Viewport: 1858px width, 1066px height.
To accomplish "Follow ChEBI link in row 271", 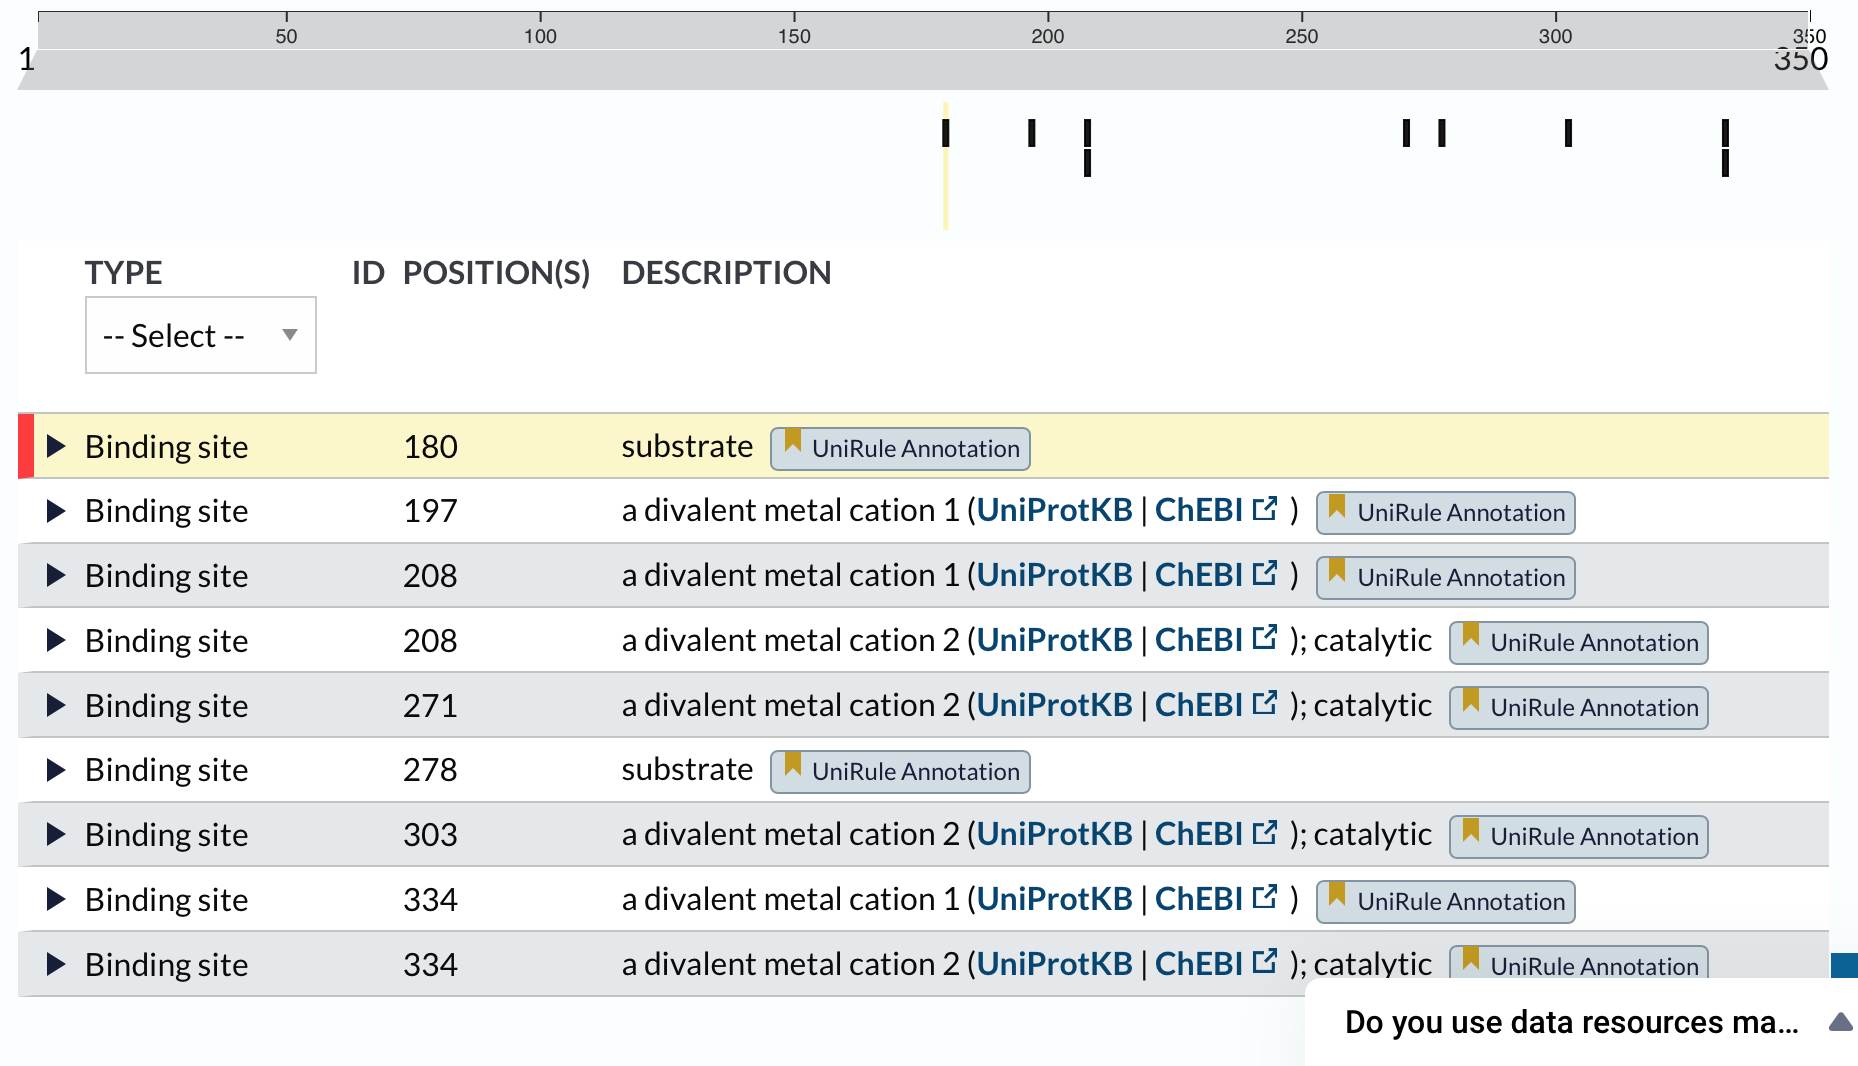I will pos(1216,705).
